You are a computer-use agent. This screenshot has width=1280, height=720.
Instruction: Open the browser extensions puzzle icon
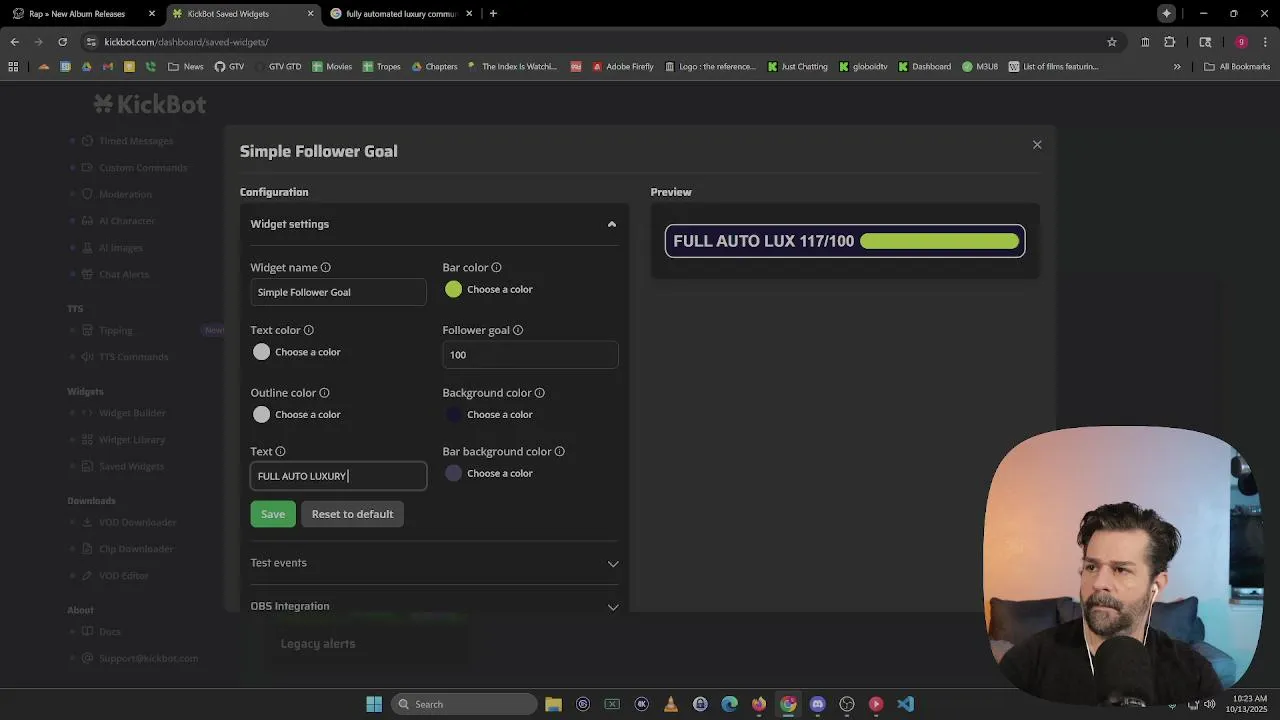1169,42
